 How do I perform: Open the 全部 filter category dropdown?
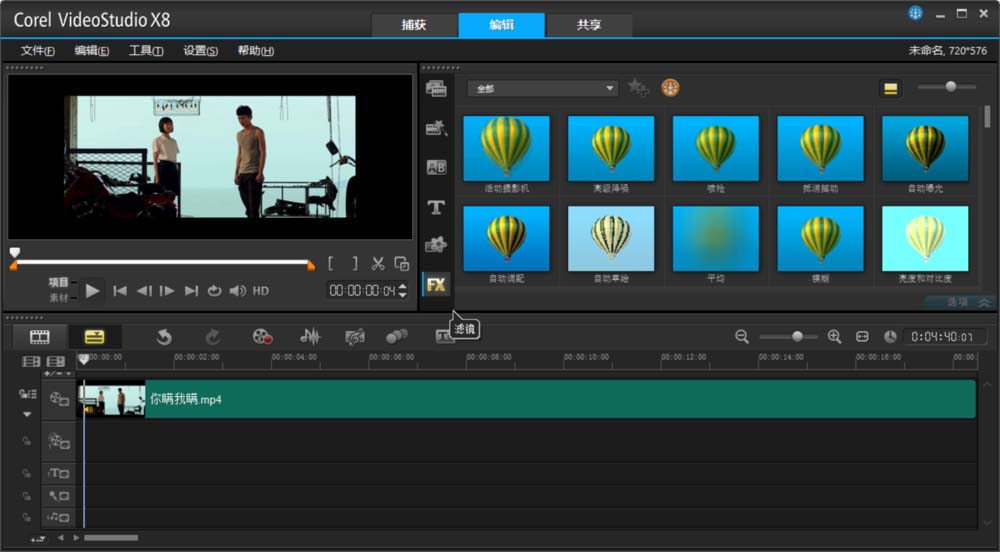pyautogui.click(x=542, y=89)
